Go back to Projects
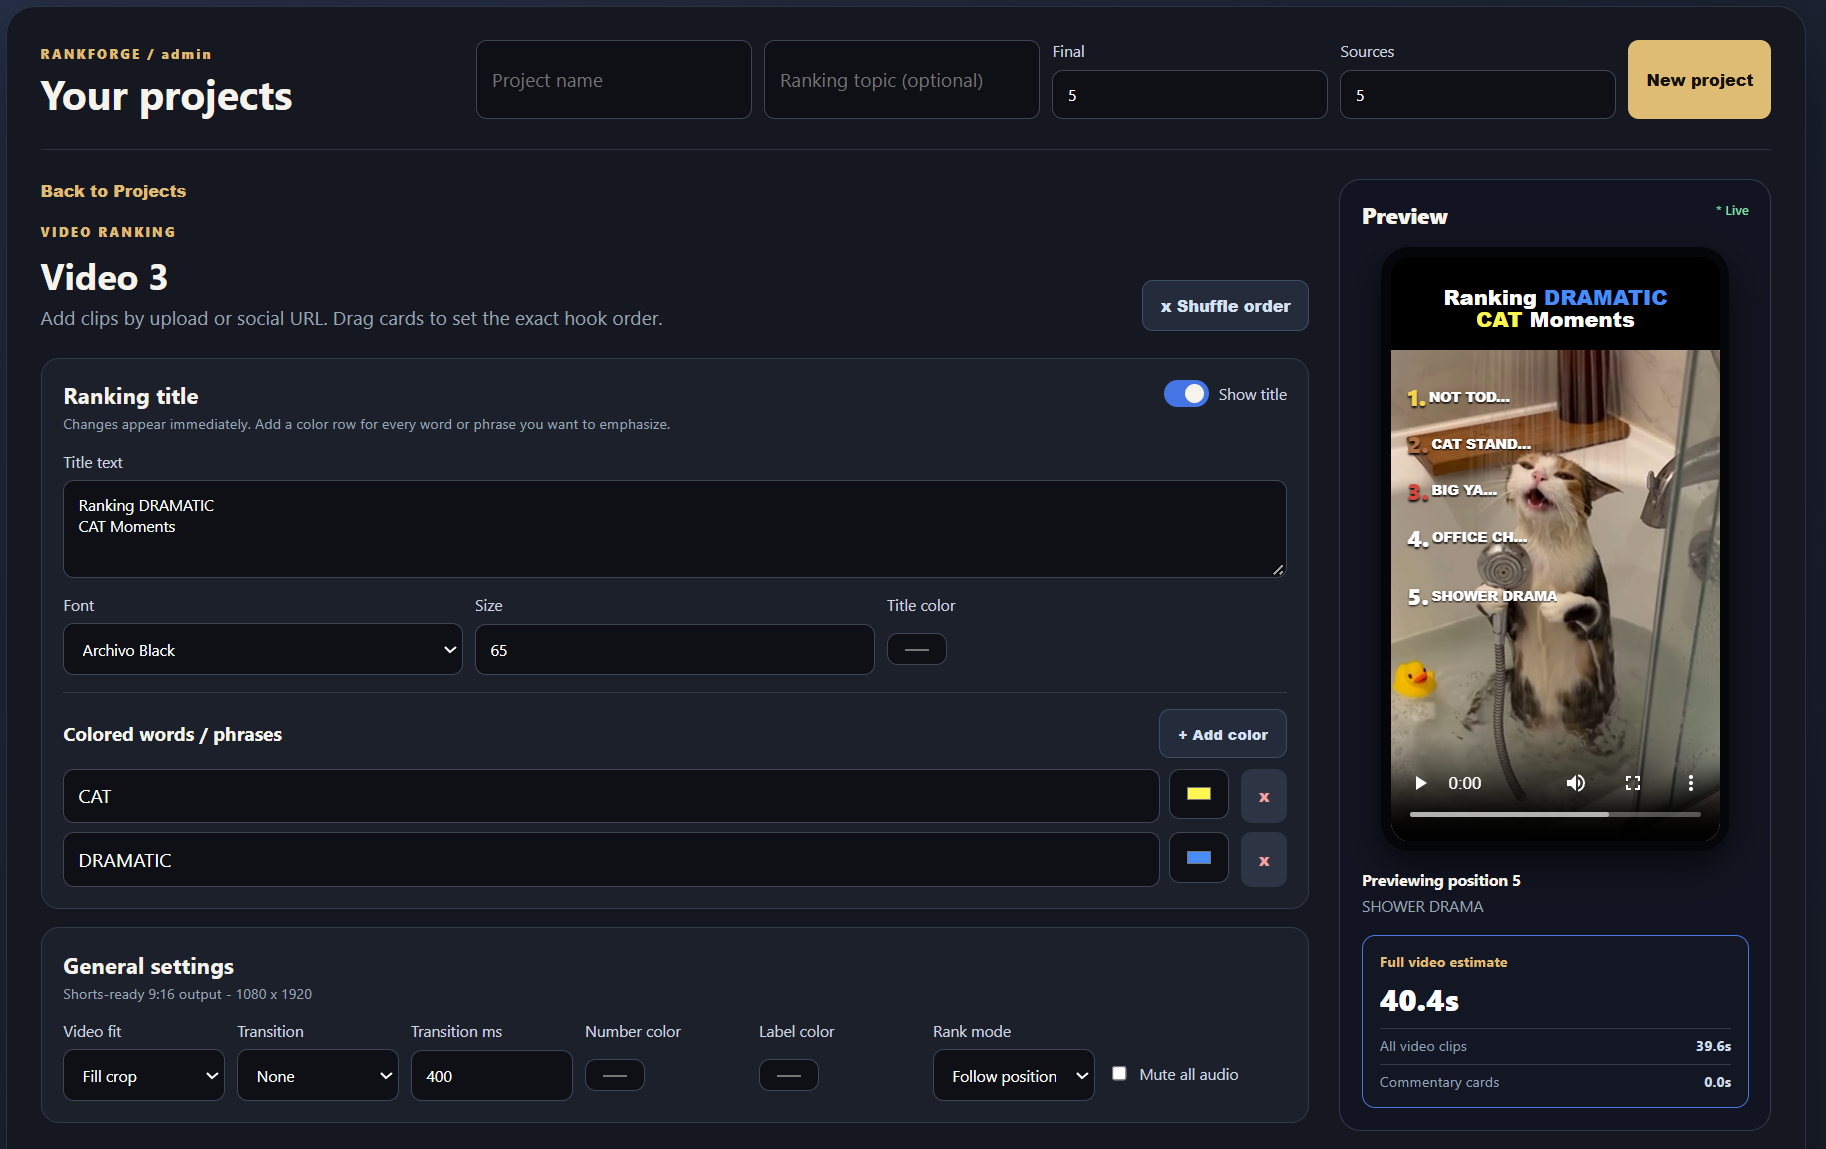 (x=113, y=191)
